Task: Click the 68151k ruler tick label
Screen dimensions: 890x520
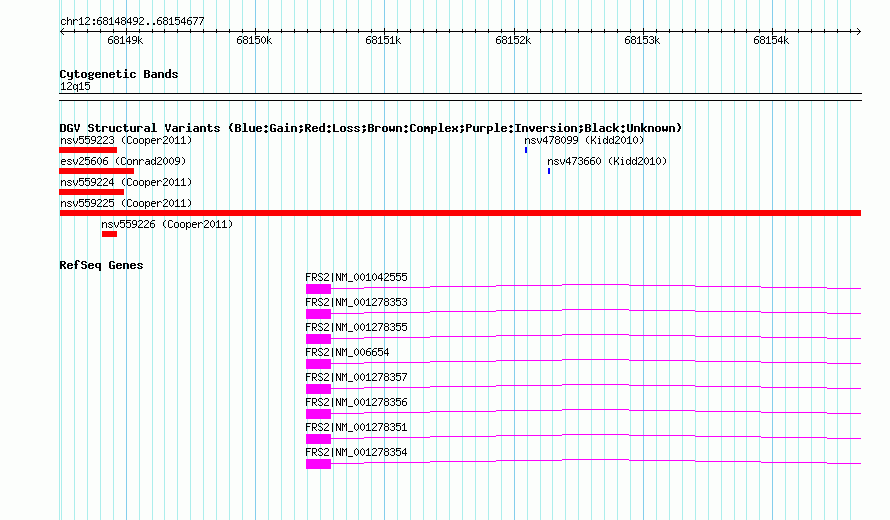Action: point(383,40)
